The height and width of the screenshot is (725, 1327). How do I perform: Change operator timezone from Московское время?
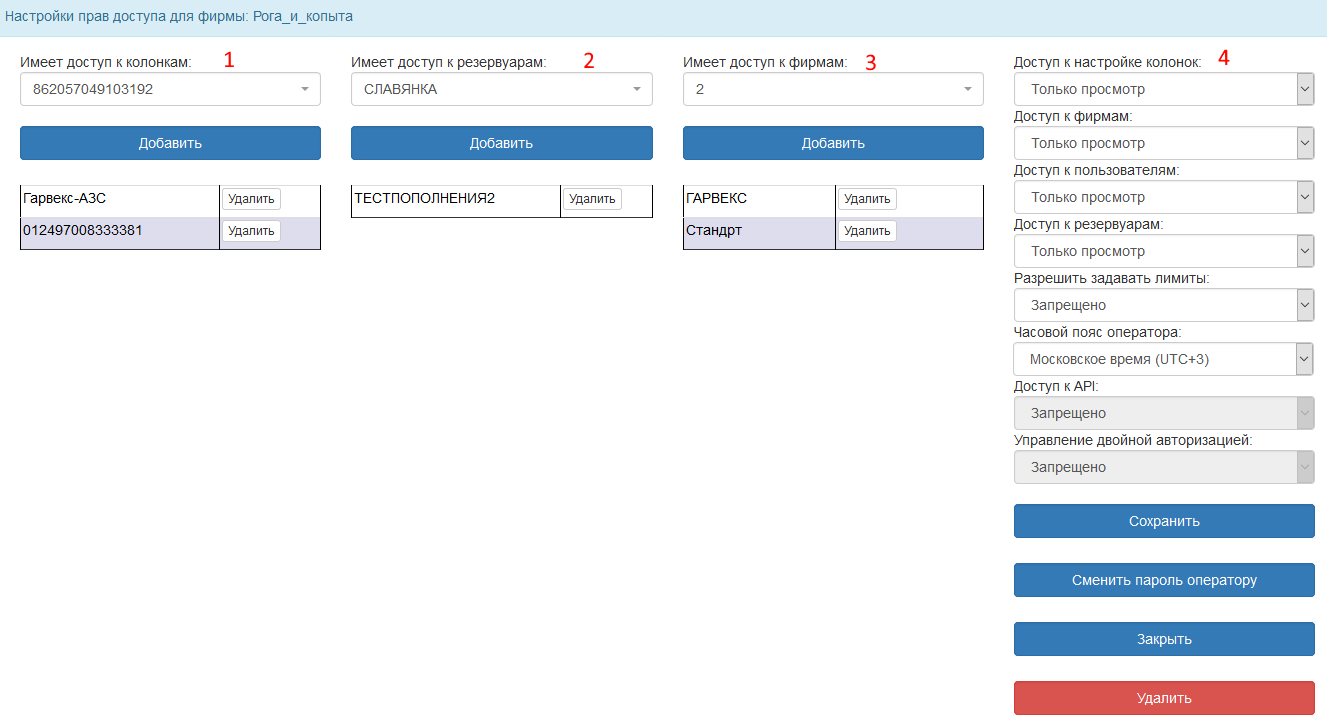point(1163,359)
